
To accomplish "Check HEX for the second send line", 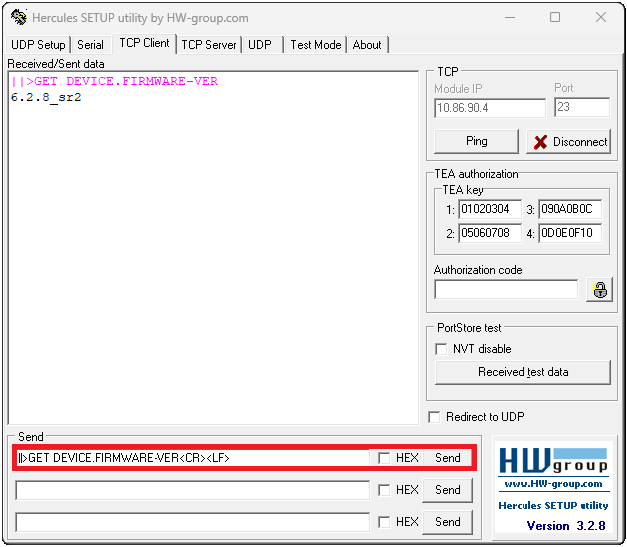I will click(384, 490).
